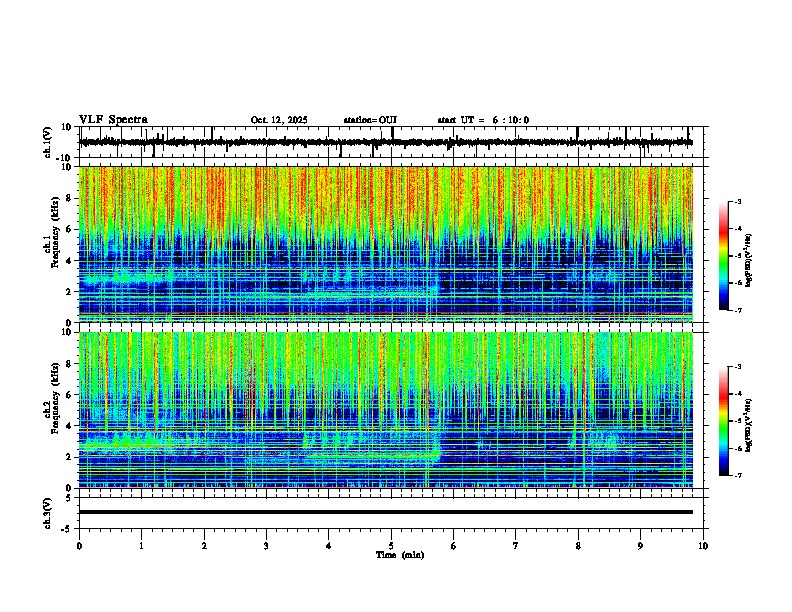Click the ch.3(V) flat black trace

pos(386,512)
